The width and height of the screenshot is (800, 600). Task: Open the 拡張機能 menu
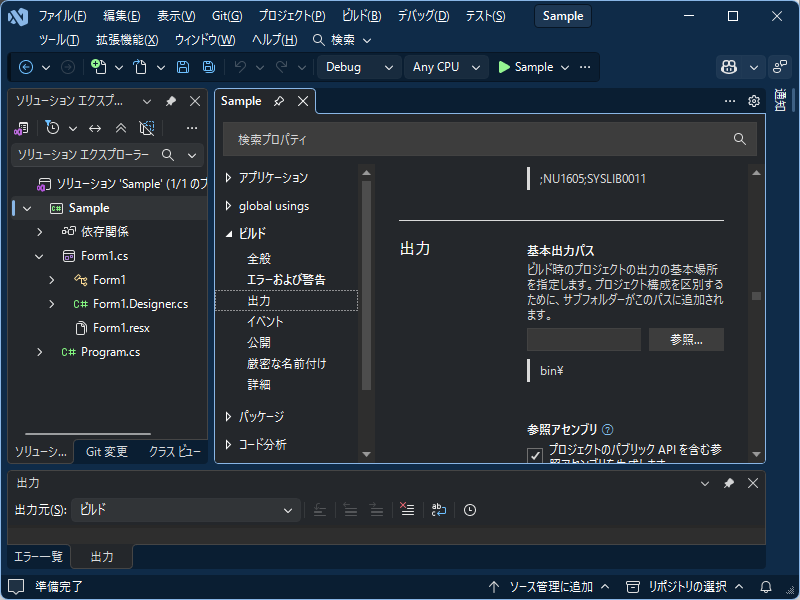coord(127,40)
